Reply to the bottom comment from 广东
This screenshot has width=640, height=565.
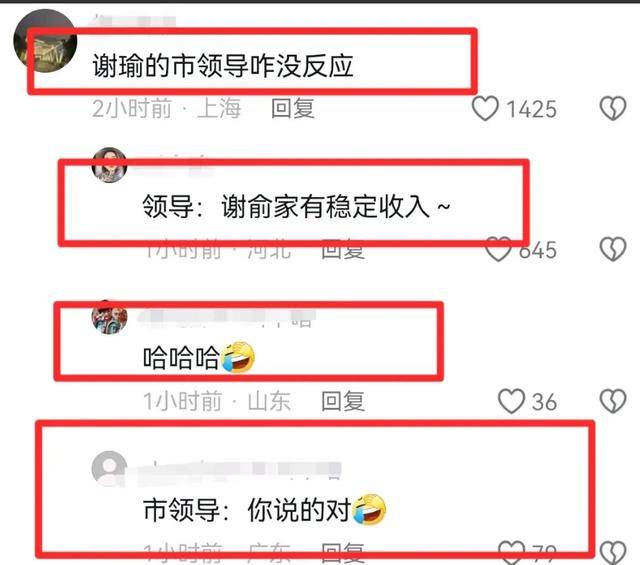pyautogui.click(x=342, y=553)
